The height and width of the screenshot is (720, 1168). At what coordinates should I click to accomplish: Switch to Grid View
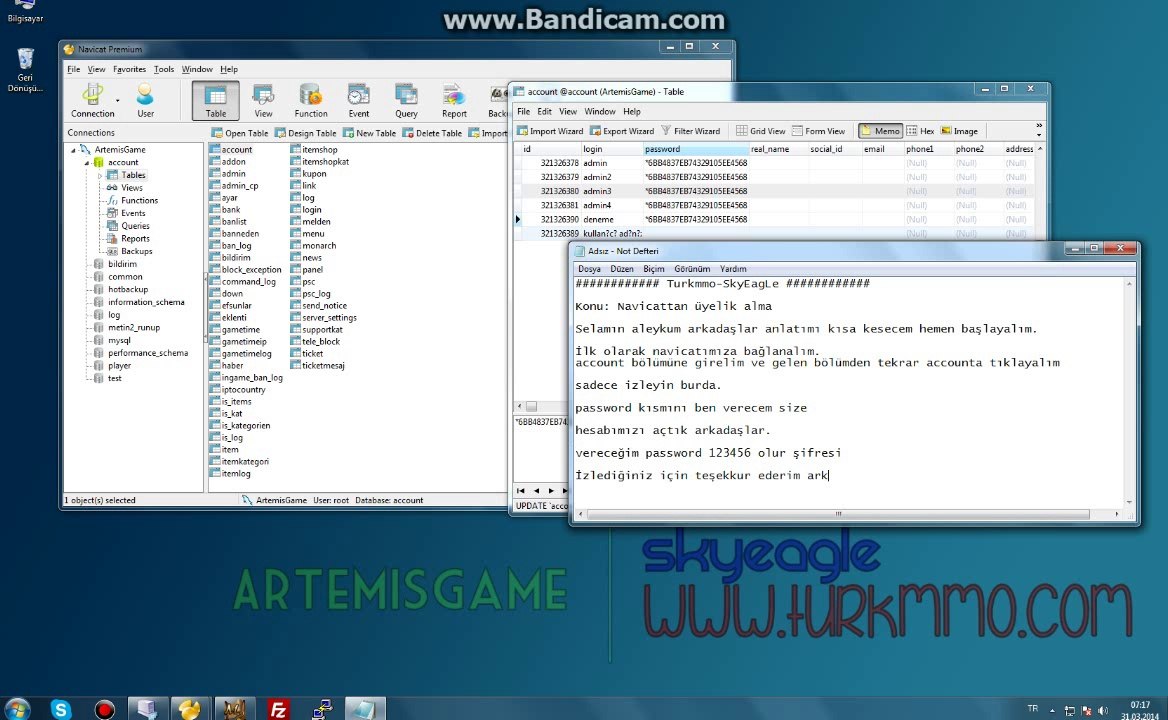pos(761,131)
